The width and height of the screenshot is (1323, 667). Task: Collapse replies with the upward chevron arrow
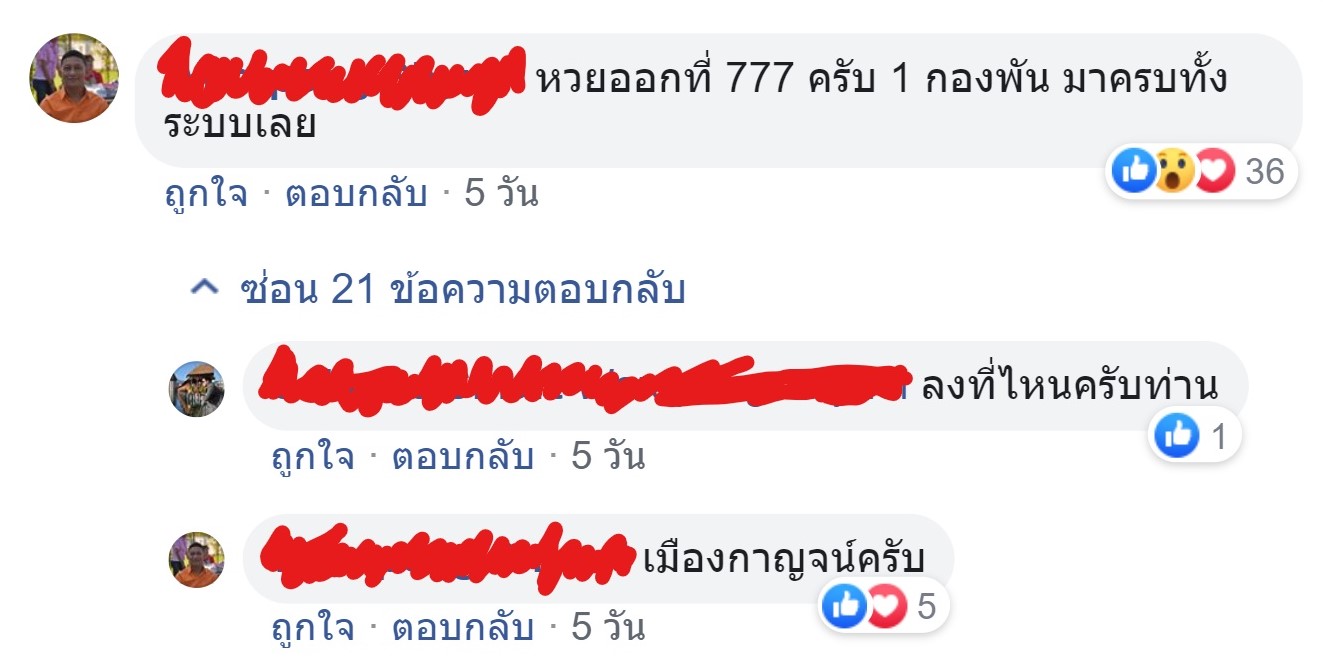point(204,290)
